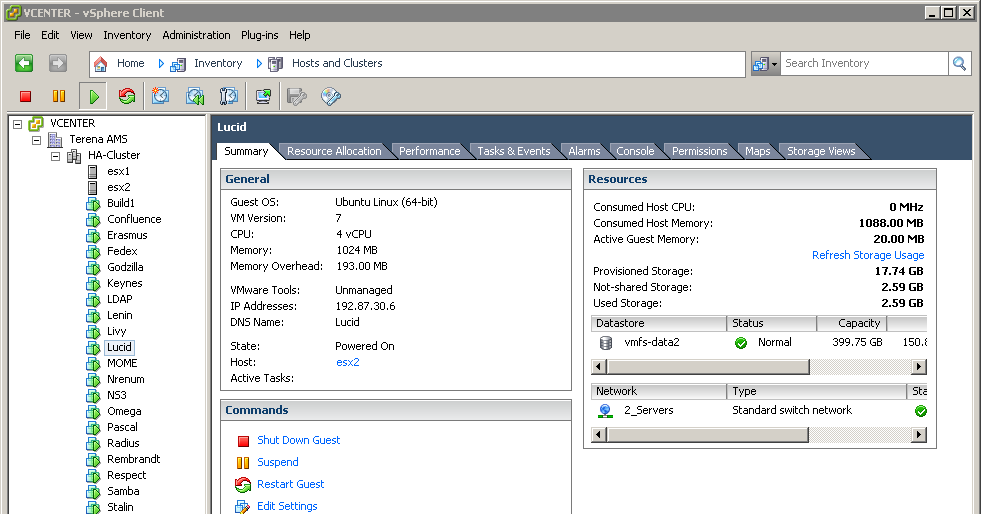Screen dimensions: 981x514
Task: Switch to the Performance tab
Action: 429,151
